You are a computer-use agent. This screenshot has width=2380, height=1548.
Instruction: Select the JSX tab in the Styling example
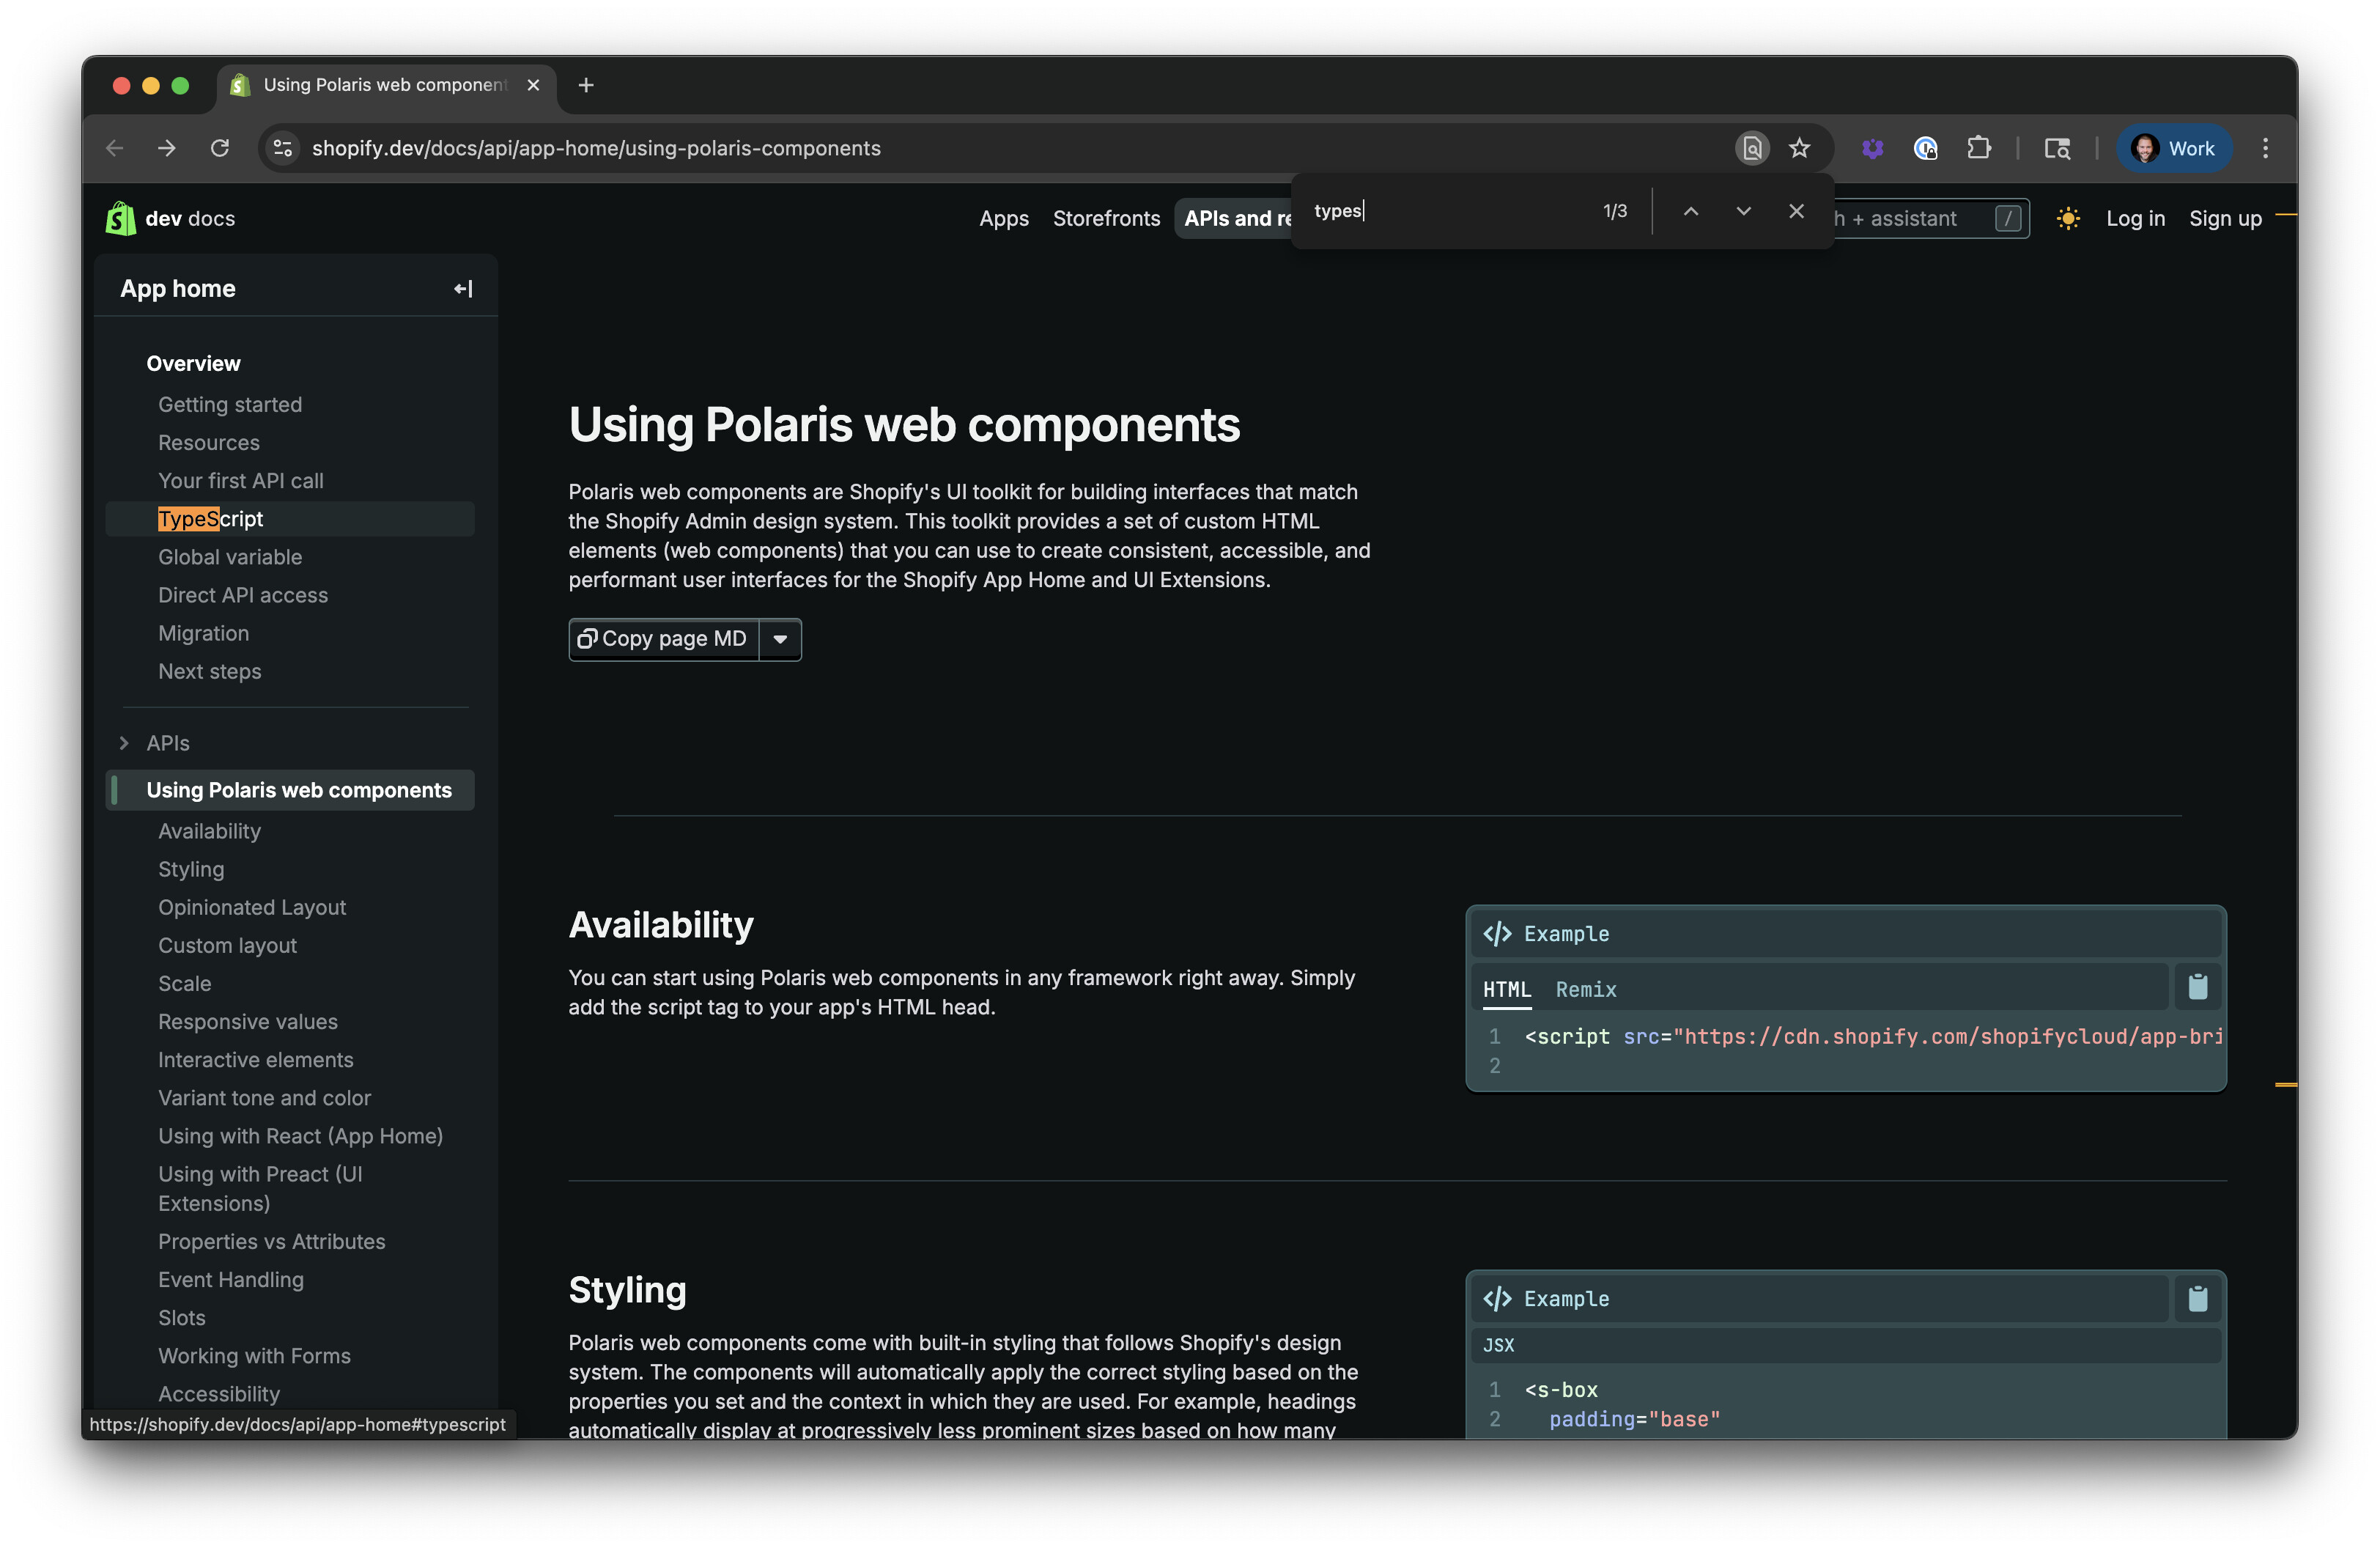[x=1498, y=1345]
